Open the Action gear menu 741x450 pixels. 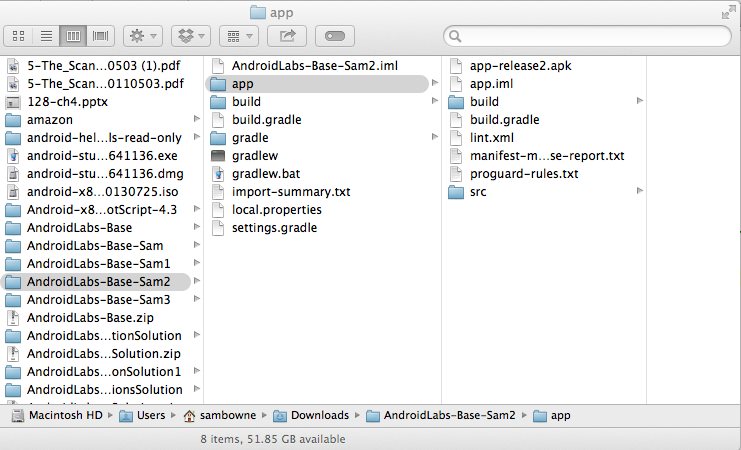click(140, 36)
